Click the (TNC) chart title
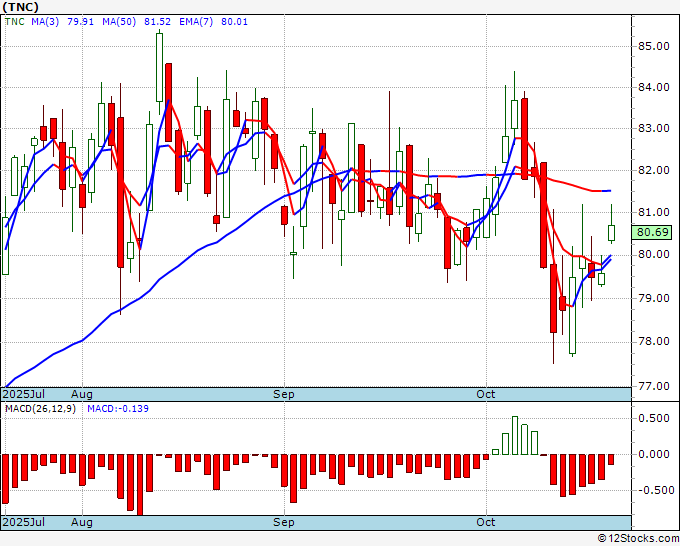Screen dimensions: 680x546 click(20, 7)
